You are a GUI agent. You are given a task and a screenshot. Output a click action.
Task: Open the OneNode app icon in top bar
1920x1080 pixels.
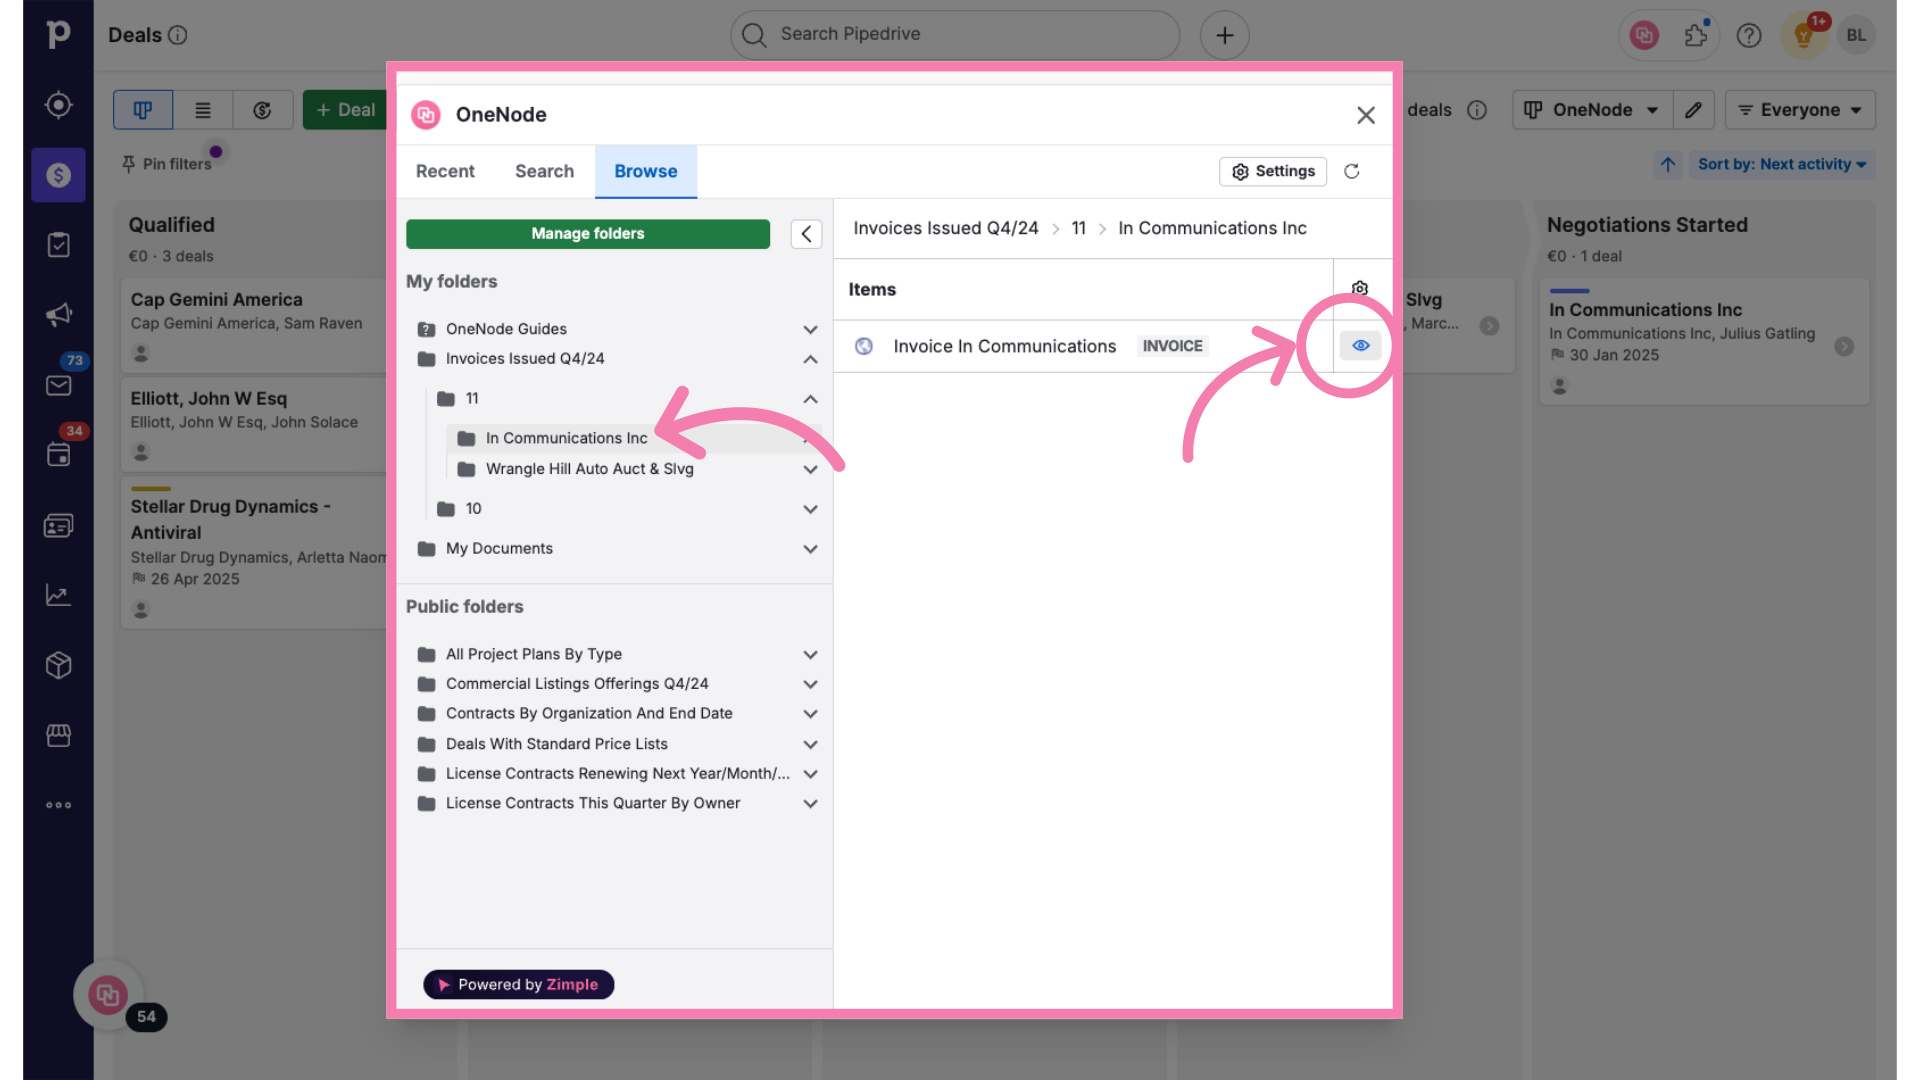point(1644,35)
